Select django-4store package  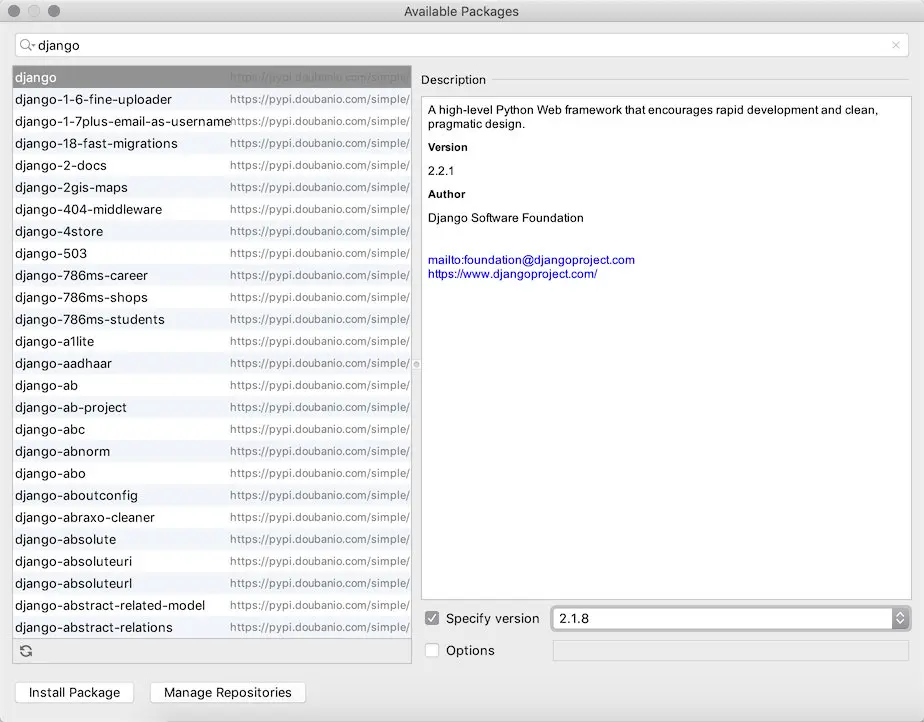point(212,232)
